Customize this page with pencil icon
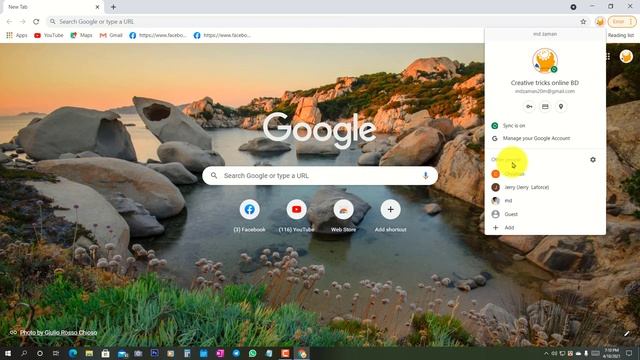 [x=627, y=333]
